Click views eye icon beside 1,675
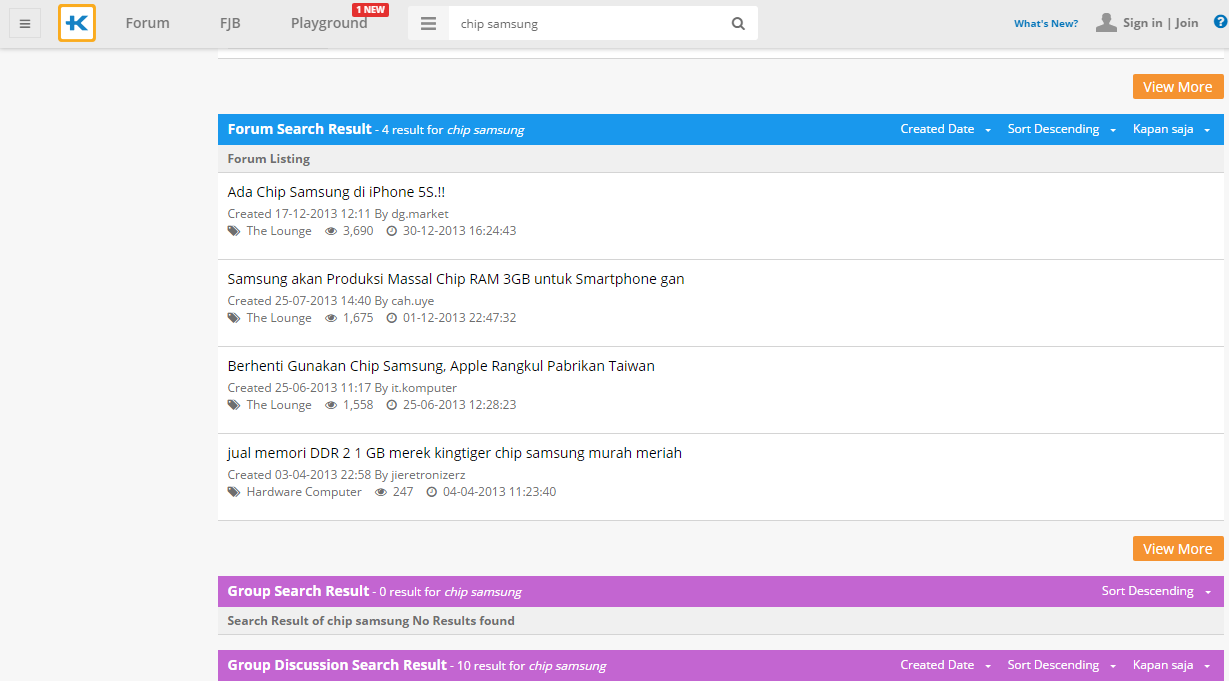This screenshot has width=1229, height=685. [x=331, y=318]
